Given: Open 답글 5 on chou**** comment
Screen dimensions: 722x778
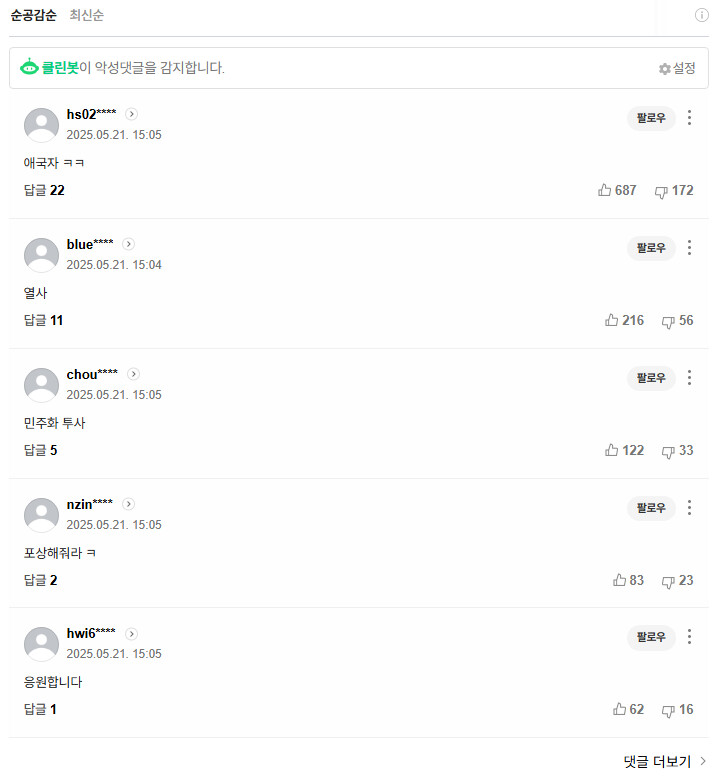Looking at the screenshot, I should tap(40, 450).
